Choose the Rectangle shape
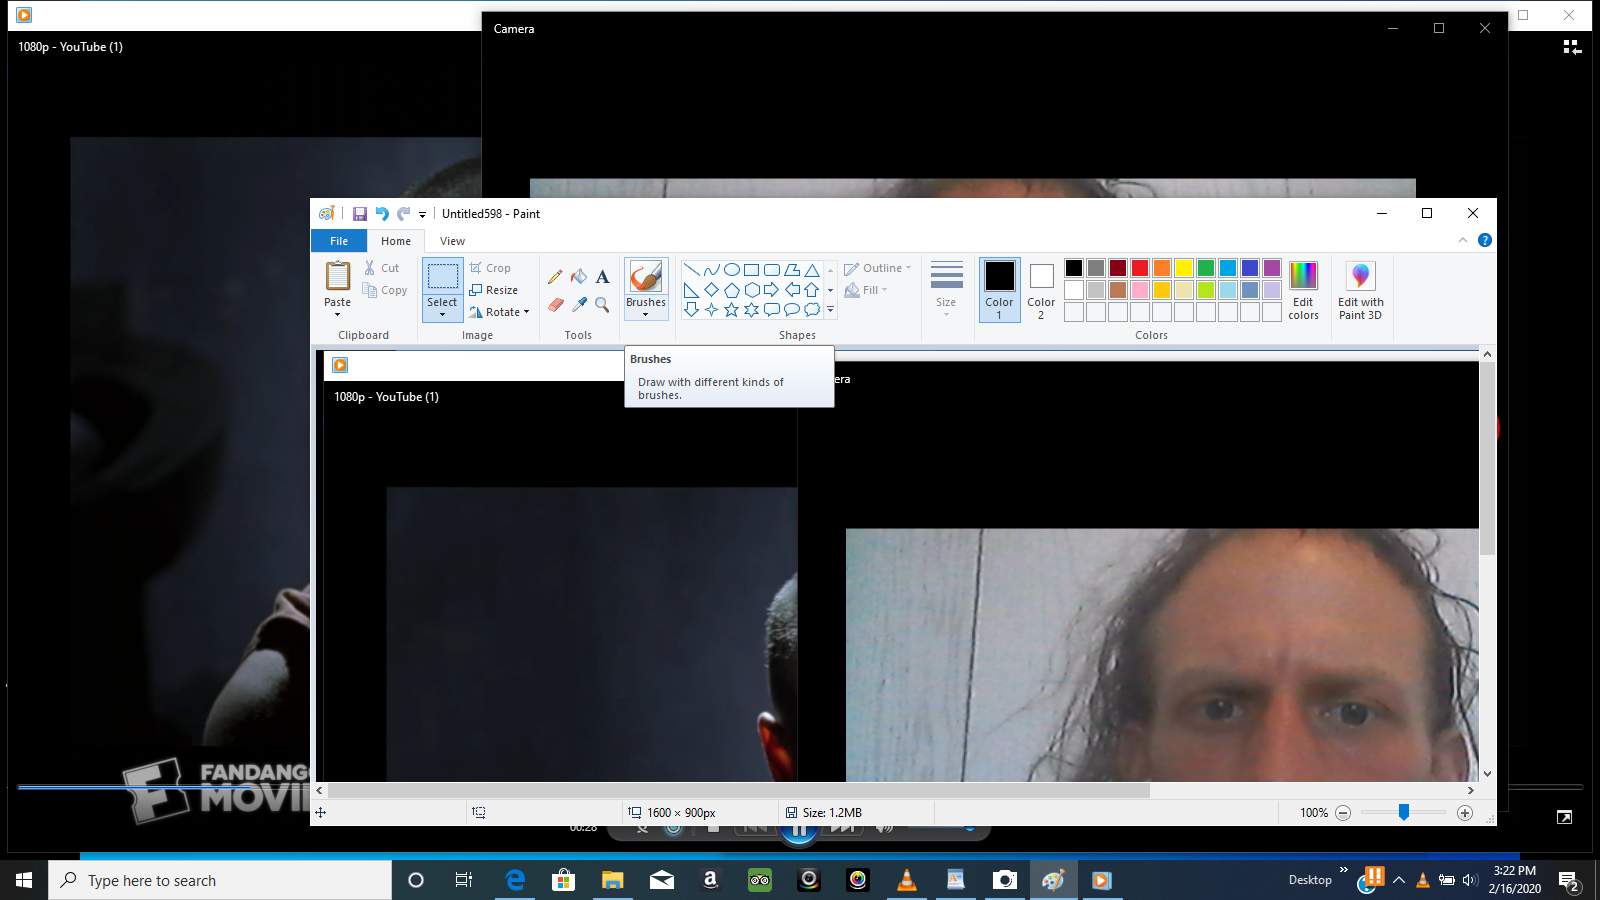The height and width of the screenshot is (900, 1600). (x=751, y=270)
